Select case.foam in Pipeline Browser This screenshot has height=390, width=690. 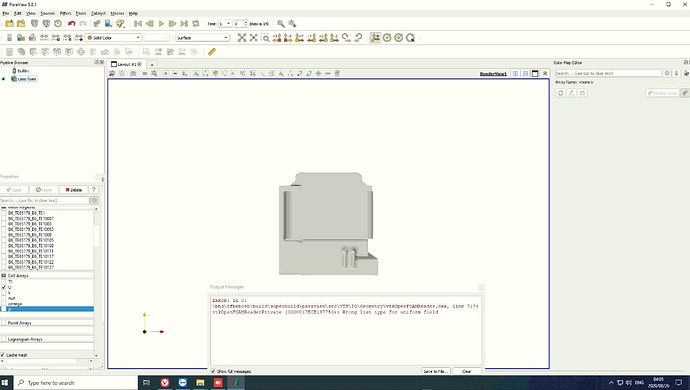[x=26, y=79]
